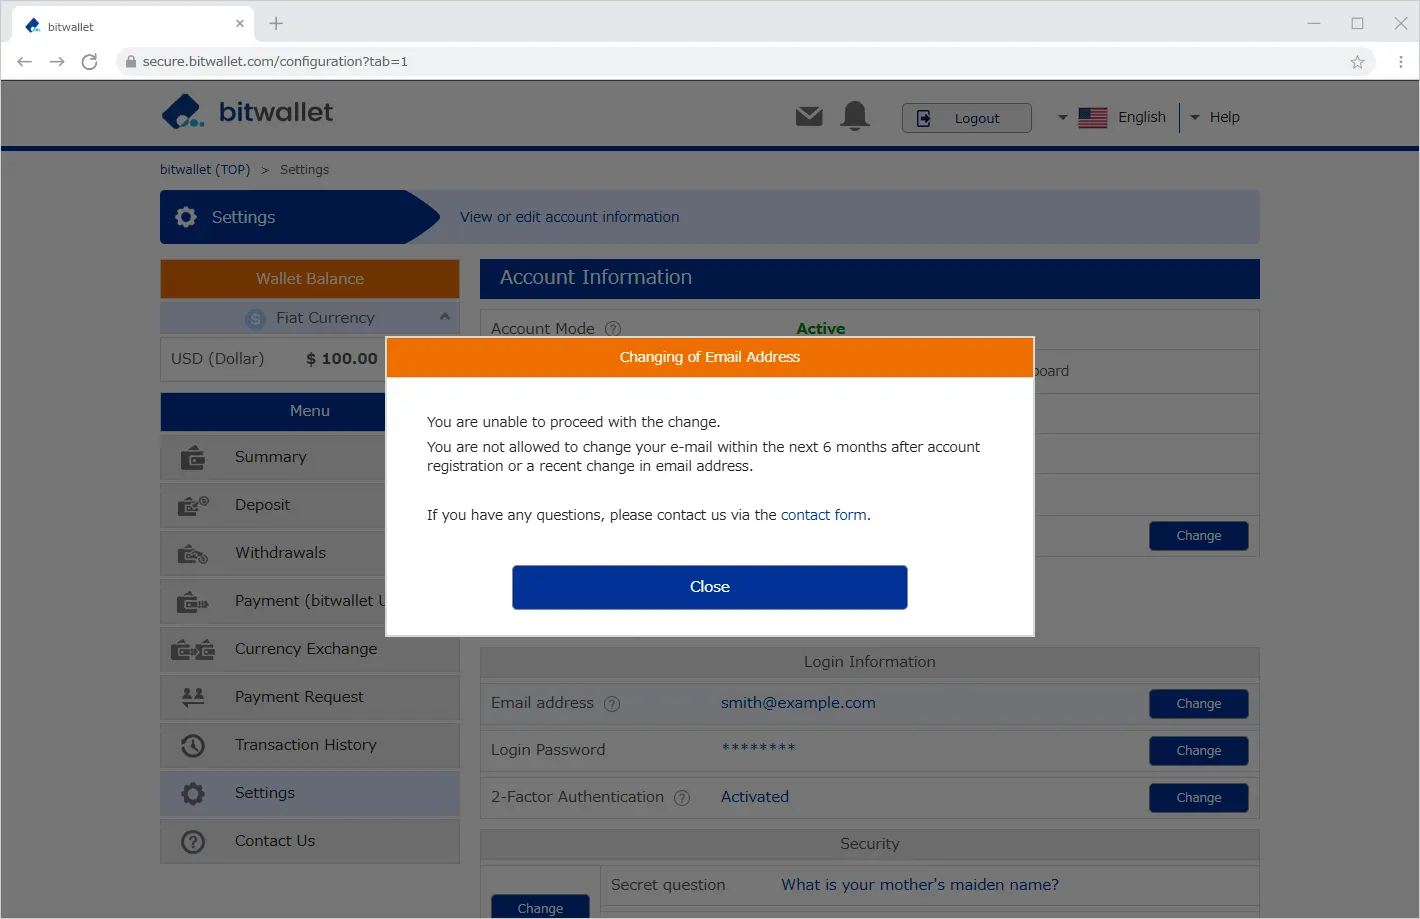Click Change button for Secret question
Viewport: 1420px width, 919px height.
[540, 906]
